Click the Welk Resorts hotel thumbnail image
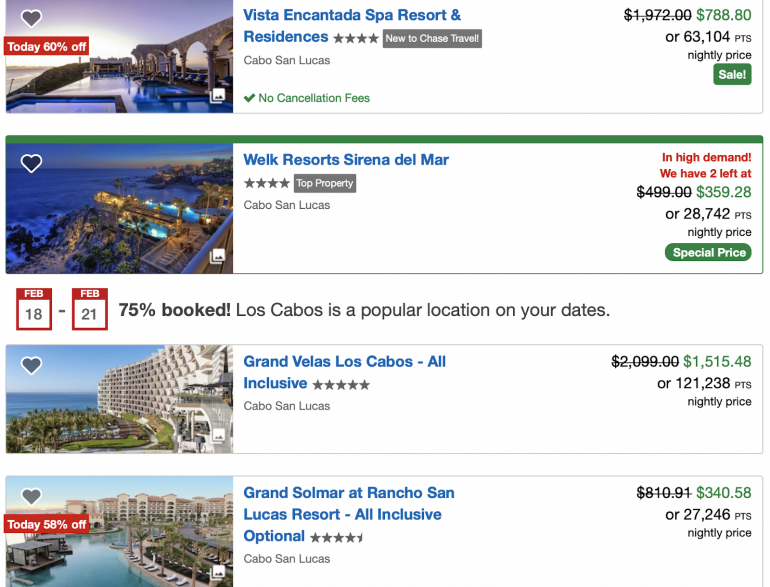The width and height of the screenshot is (770, 587). (120, 208)
